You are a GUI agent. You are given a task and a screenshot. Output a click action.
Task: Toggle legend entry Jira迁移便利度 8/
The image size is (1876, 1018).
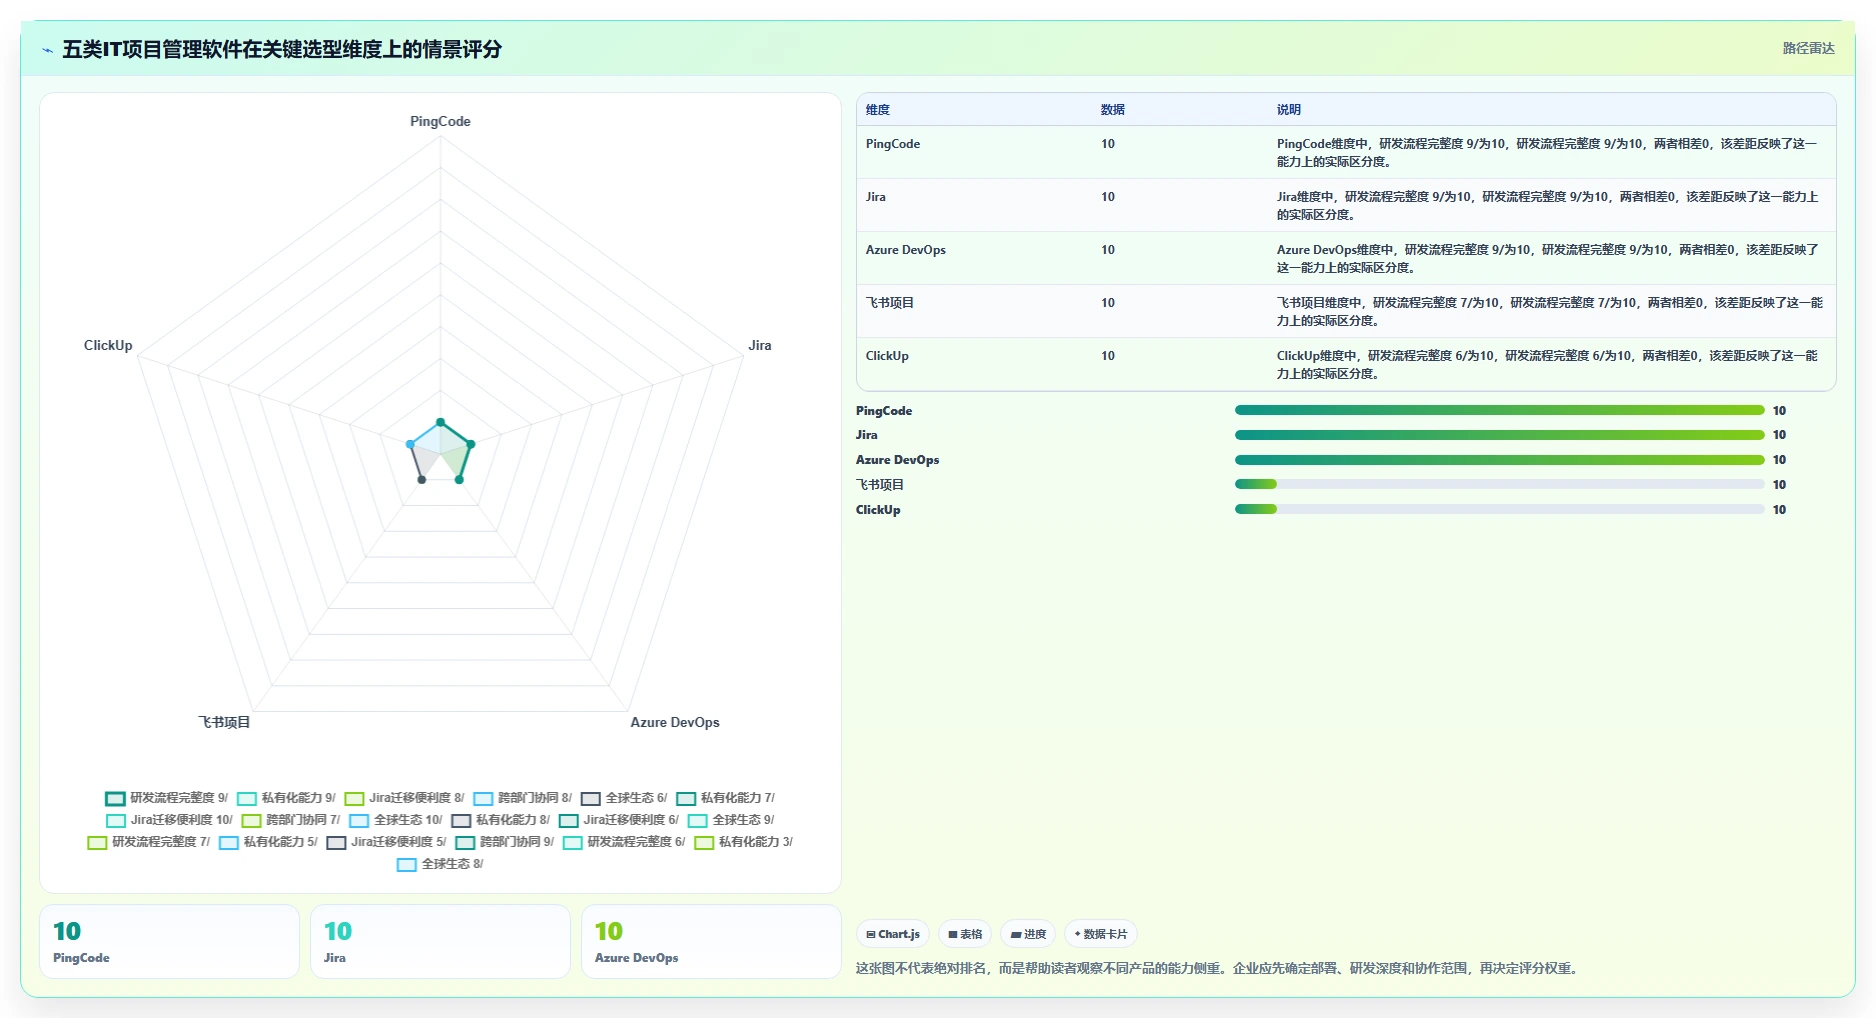pos(404,798)
